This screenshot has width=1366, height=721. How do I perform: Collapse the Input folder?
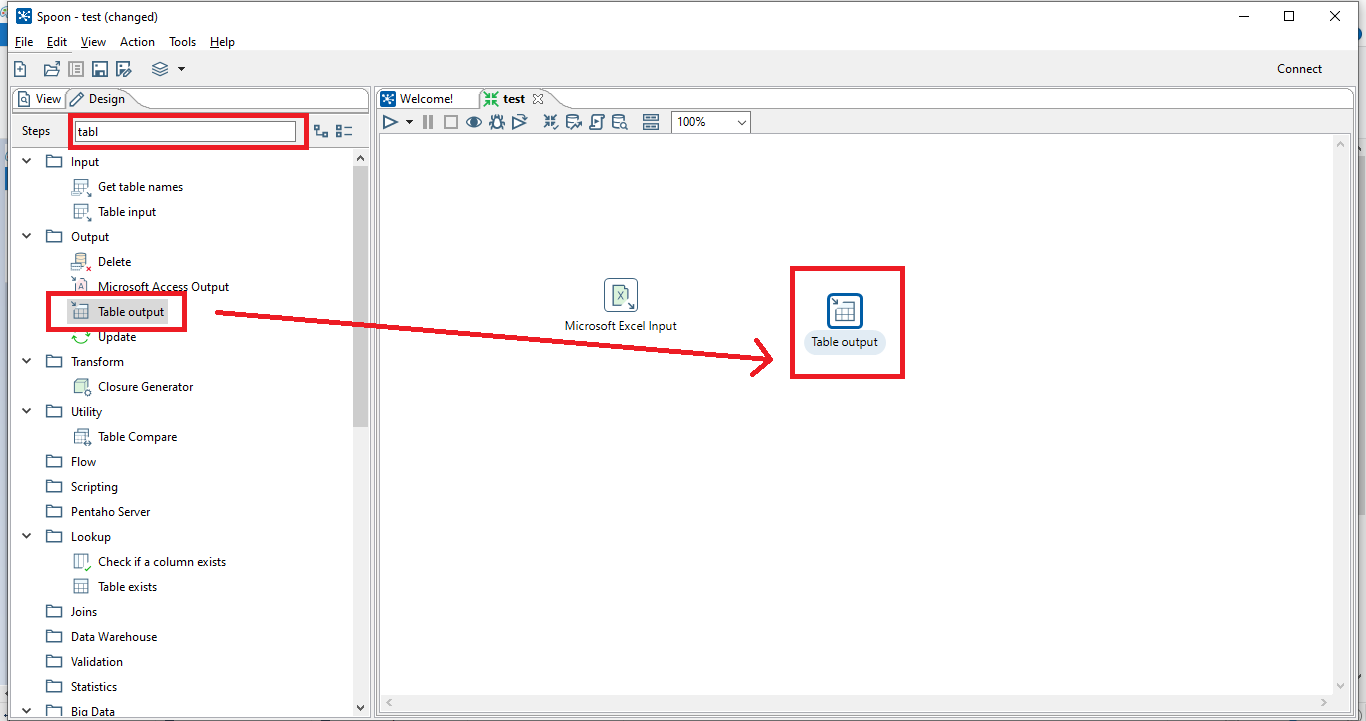click(27, 161)
